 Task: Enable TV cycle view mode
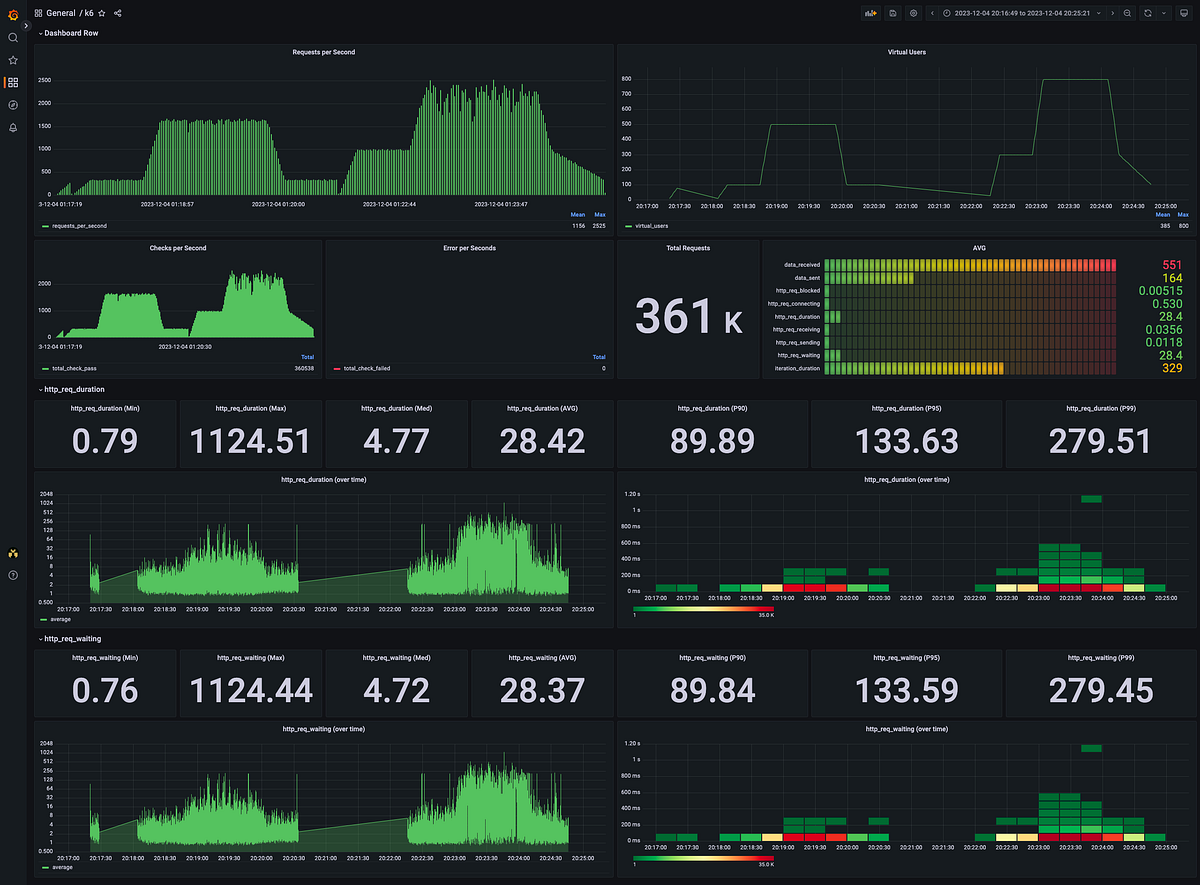pyautogui.click(x=1184, y=13)
